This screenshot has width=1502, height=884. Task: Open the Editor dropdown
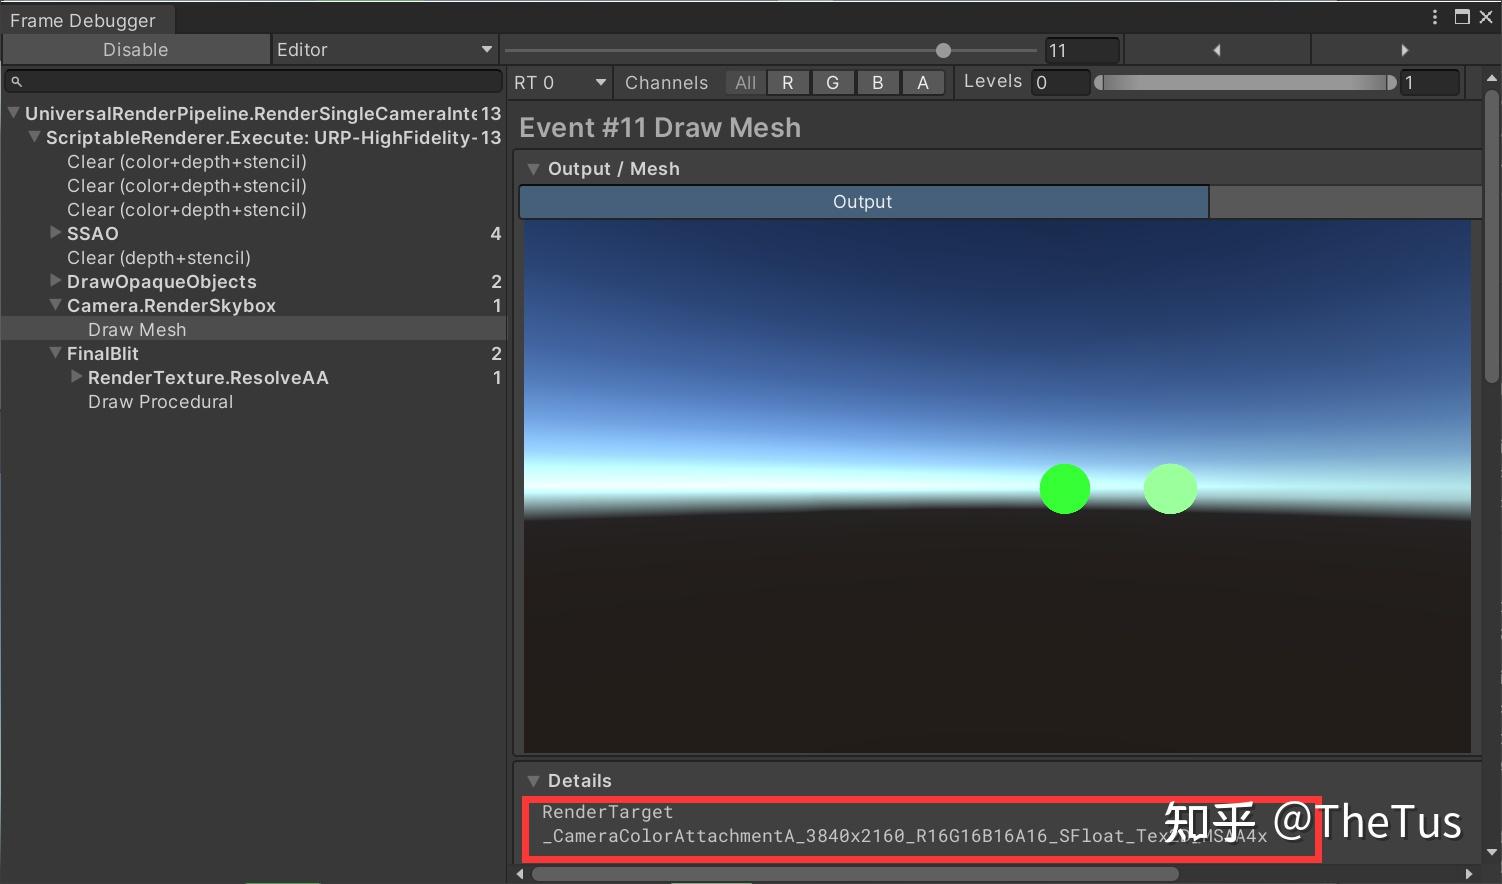tap(385, 49)
